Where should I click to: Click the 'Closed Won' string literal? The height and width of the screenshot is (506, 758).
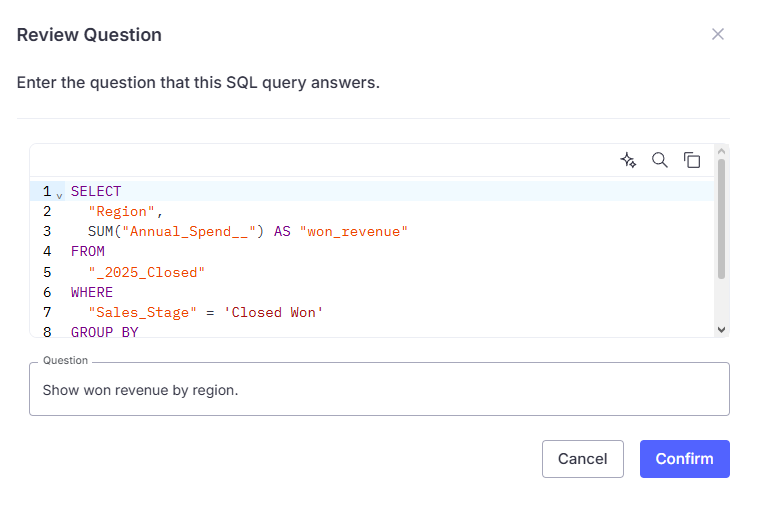273,313
